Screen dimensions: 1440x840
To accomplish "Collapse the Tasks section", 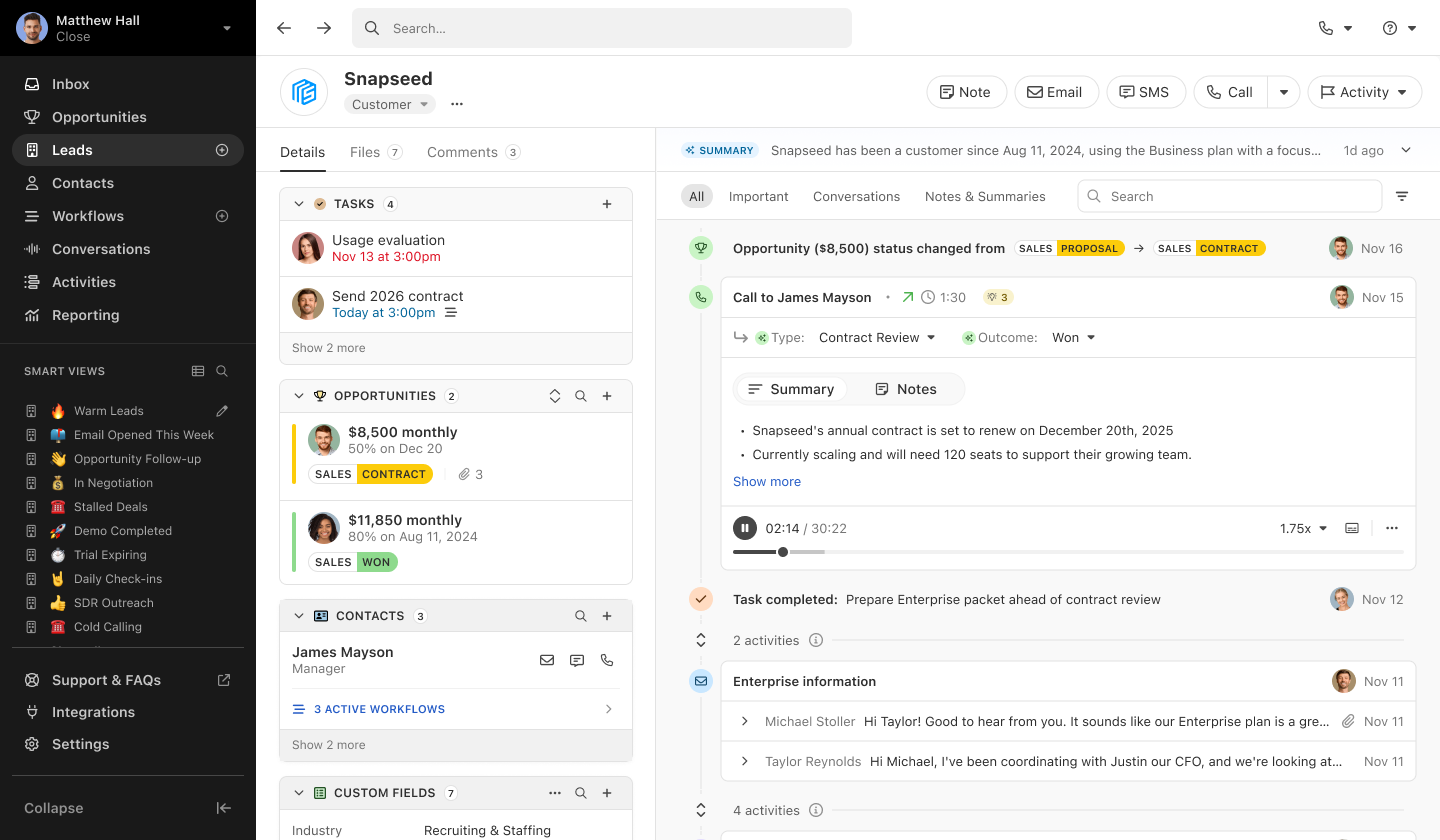I will click(x=298, y=204).
